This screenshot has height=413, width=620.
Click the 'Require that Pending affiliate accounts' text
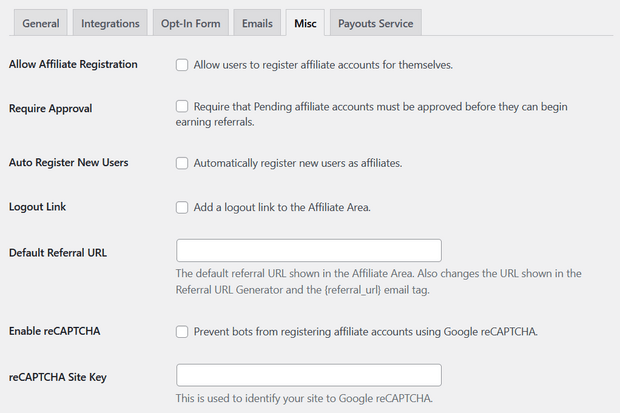372,114
